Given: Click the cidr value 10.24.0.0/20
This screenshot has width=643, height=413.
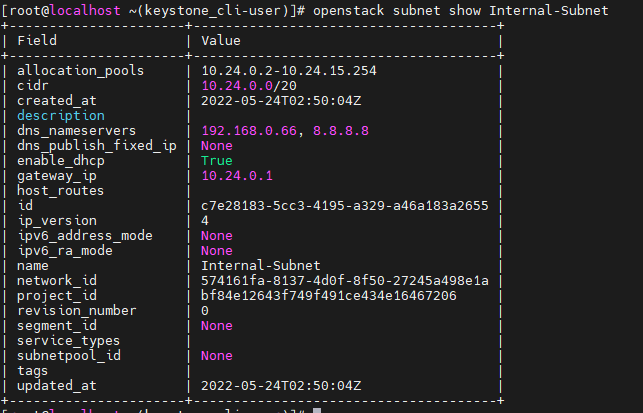Looking at the screenshot, I should click(x=249, y=86).
